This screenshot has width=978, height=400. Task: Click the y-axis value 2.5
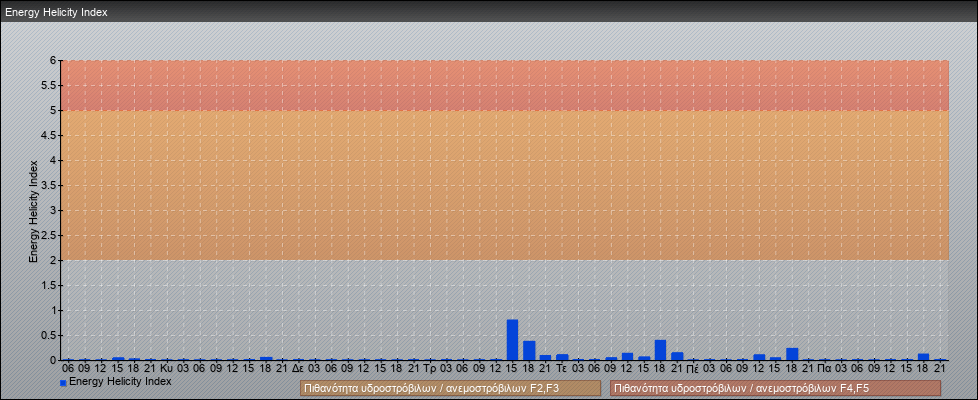click(x=49, y=235)
